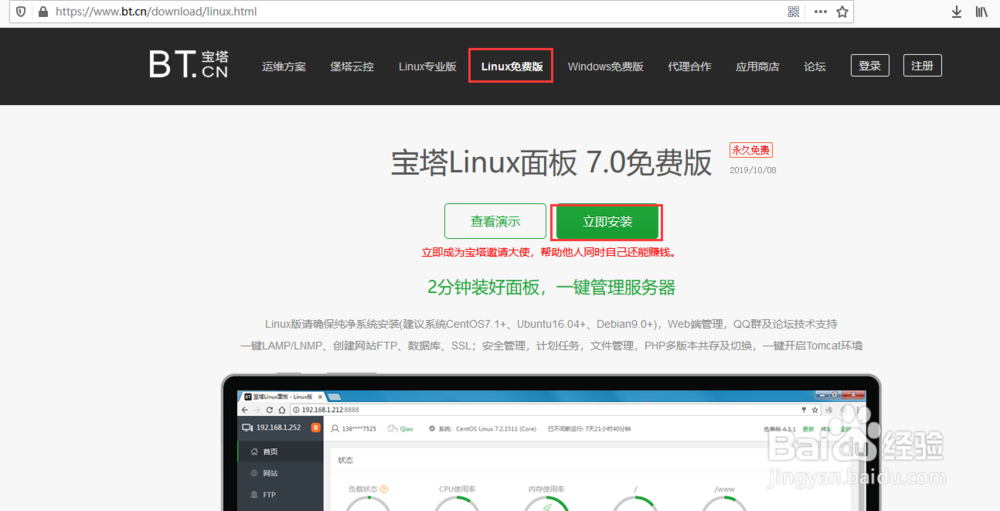Click the description line mentioning CentOS7.1+
Image resolution: width=1000 pixels, height=511 pixels.
click(x=551, y=324)
